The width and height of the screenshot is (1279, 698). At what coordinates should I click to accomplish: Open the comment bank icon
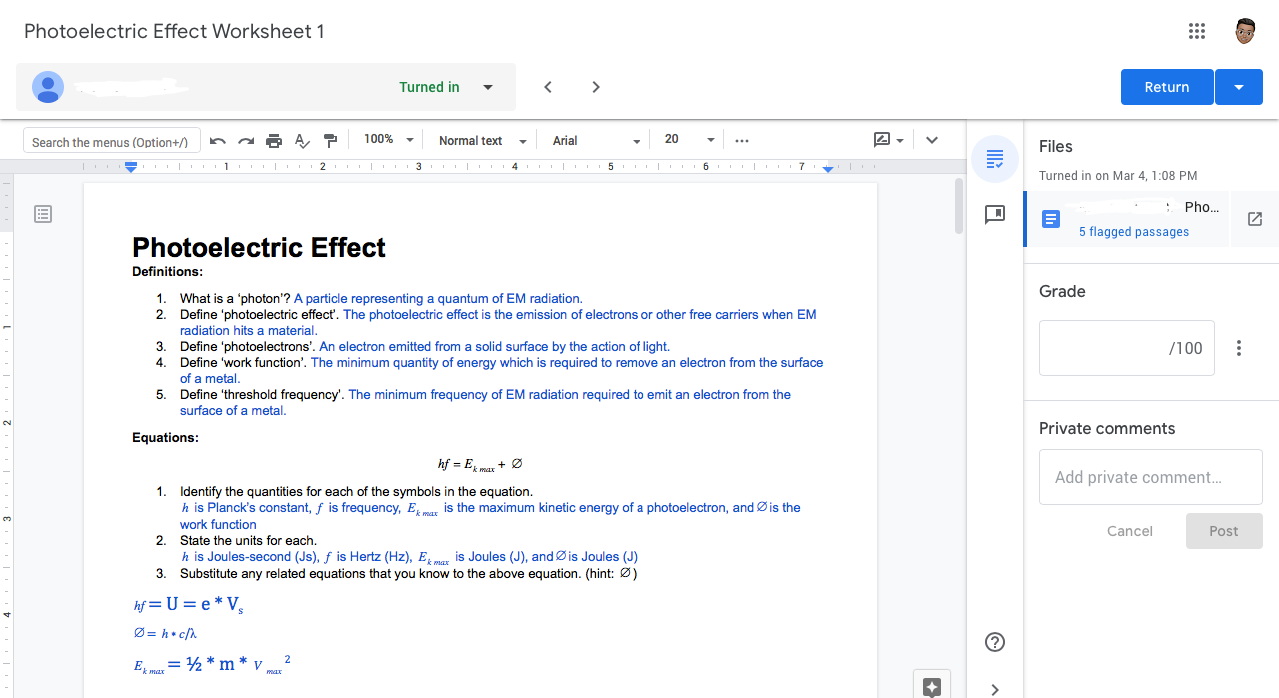tap(995, 214)
